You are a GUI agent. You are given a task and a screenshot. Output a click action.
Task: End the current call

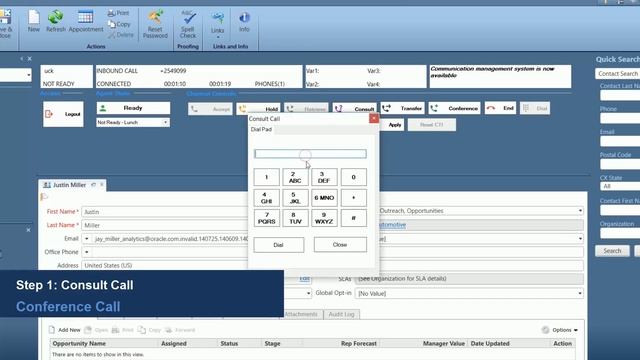pyautogui.click(x=500, y=108)
